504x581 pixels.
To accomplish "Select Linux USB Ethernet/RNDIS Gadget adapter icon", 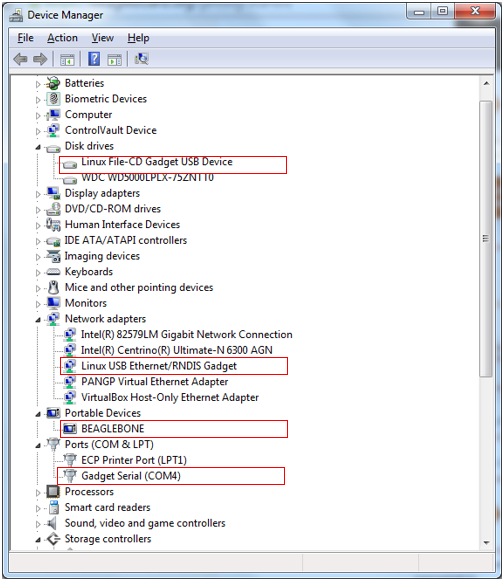I will [70, 366].
